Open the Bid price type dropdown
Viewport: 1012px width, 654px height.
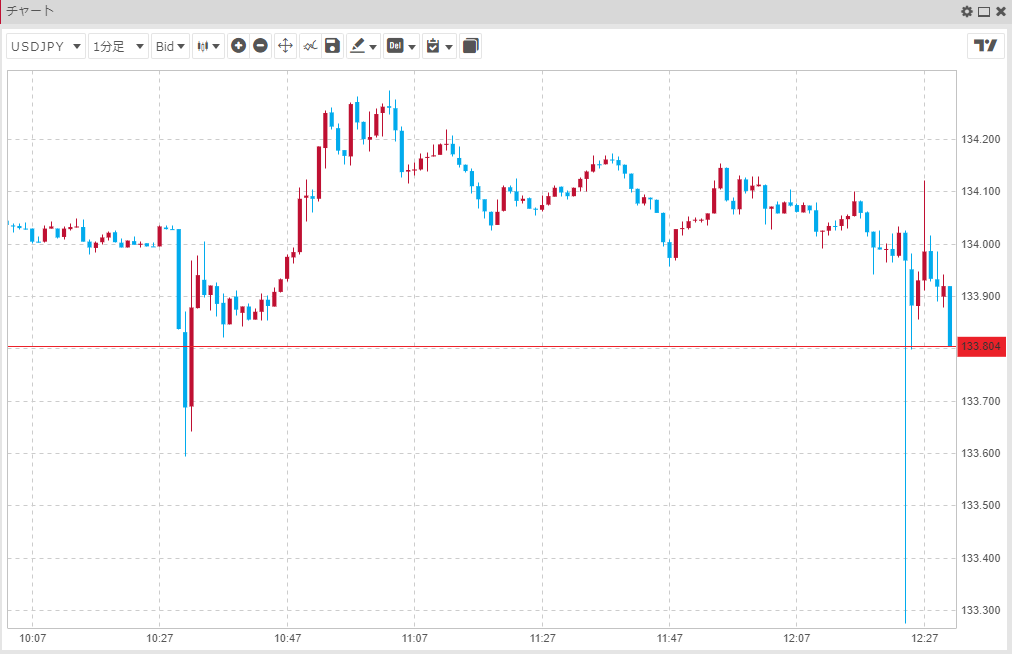170,46
